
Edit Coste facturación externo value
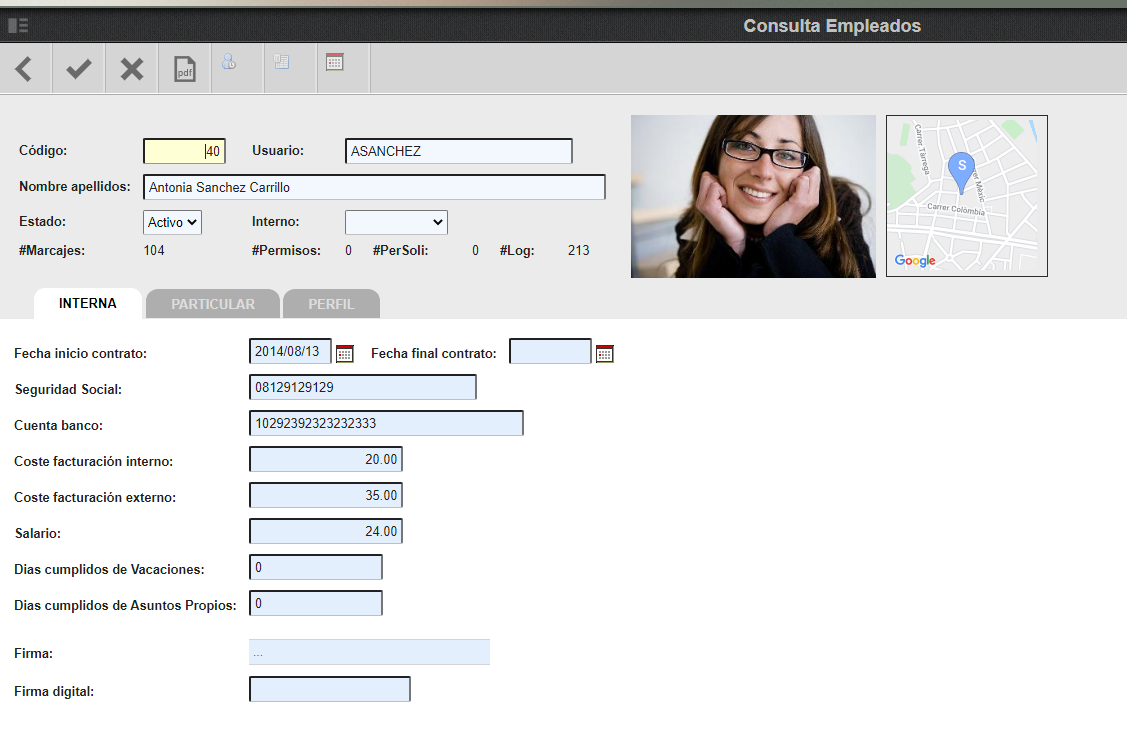[x=326, y=495]
